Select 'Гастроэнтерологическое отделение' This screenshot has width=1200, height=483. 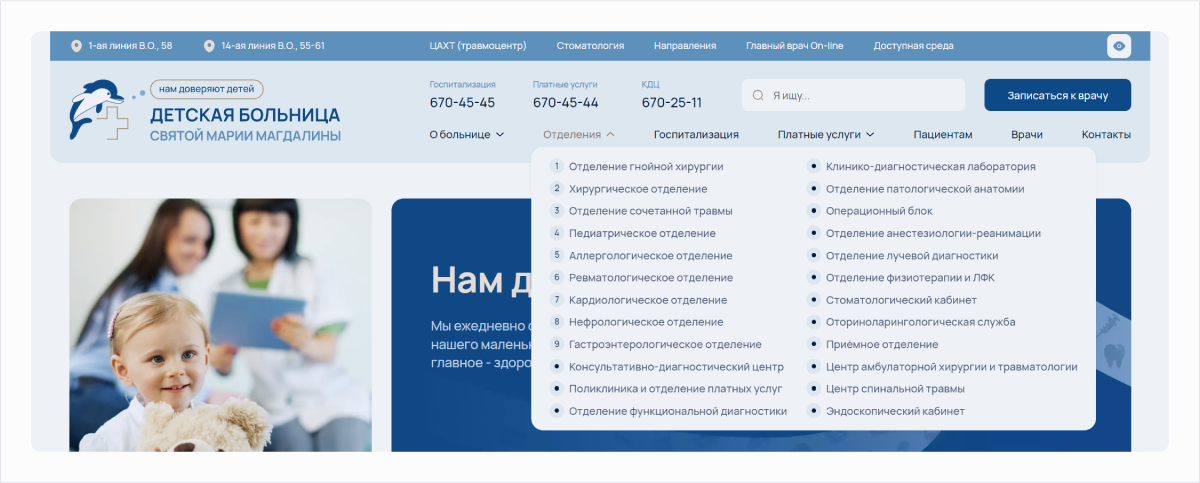pos(665,344)
